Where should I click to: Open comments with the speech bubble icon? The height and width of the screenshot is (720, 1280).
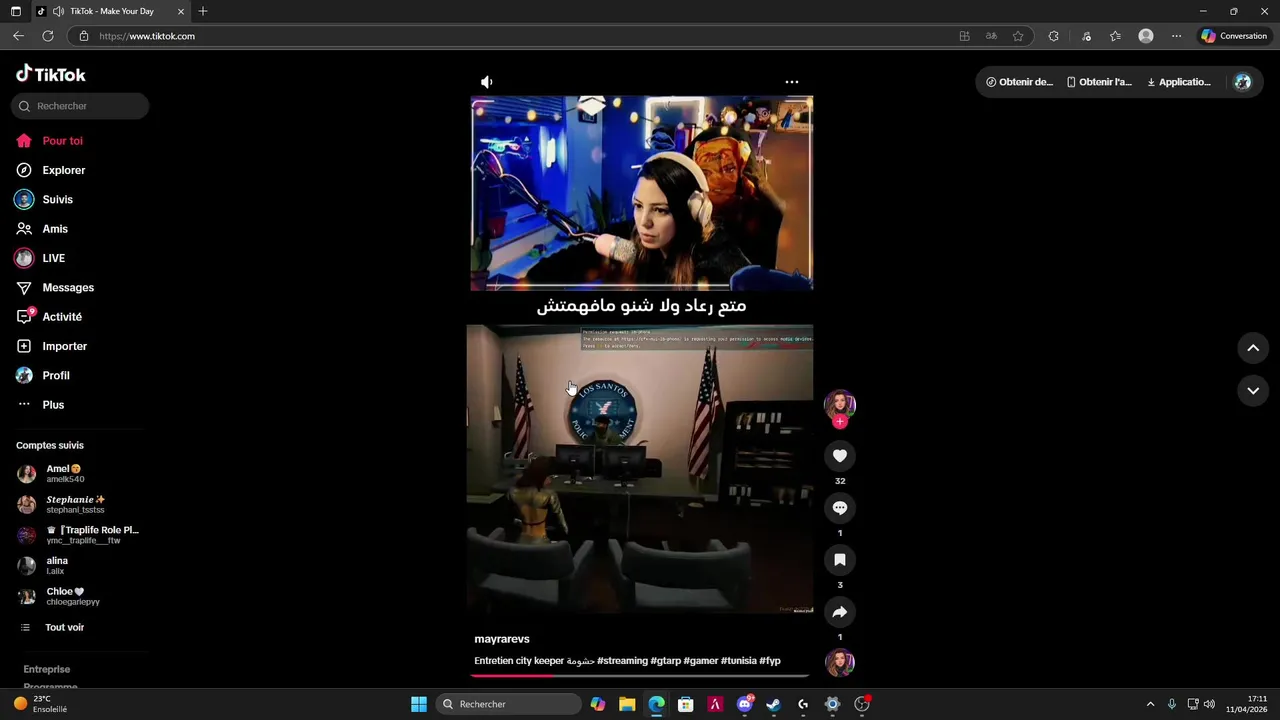840,508
